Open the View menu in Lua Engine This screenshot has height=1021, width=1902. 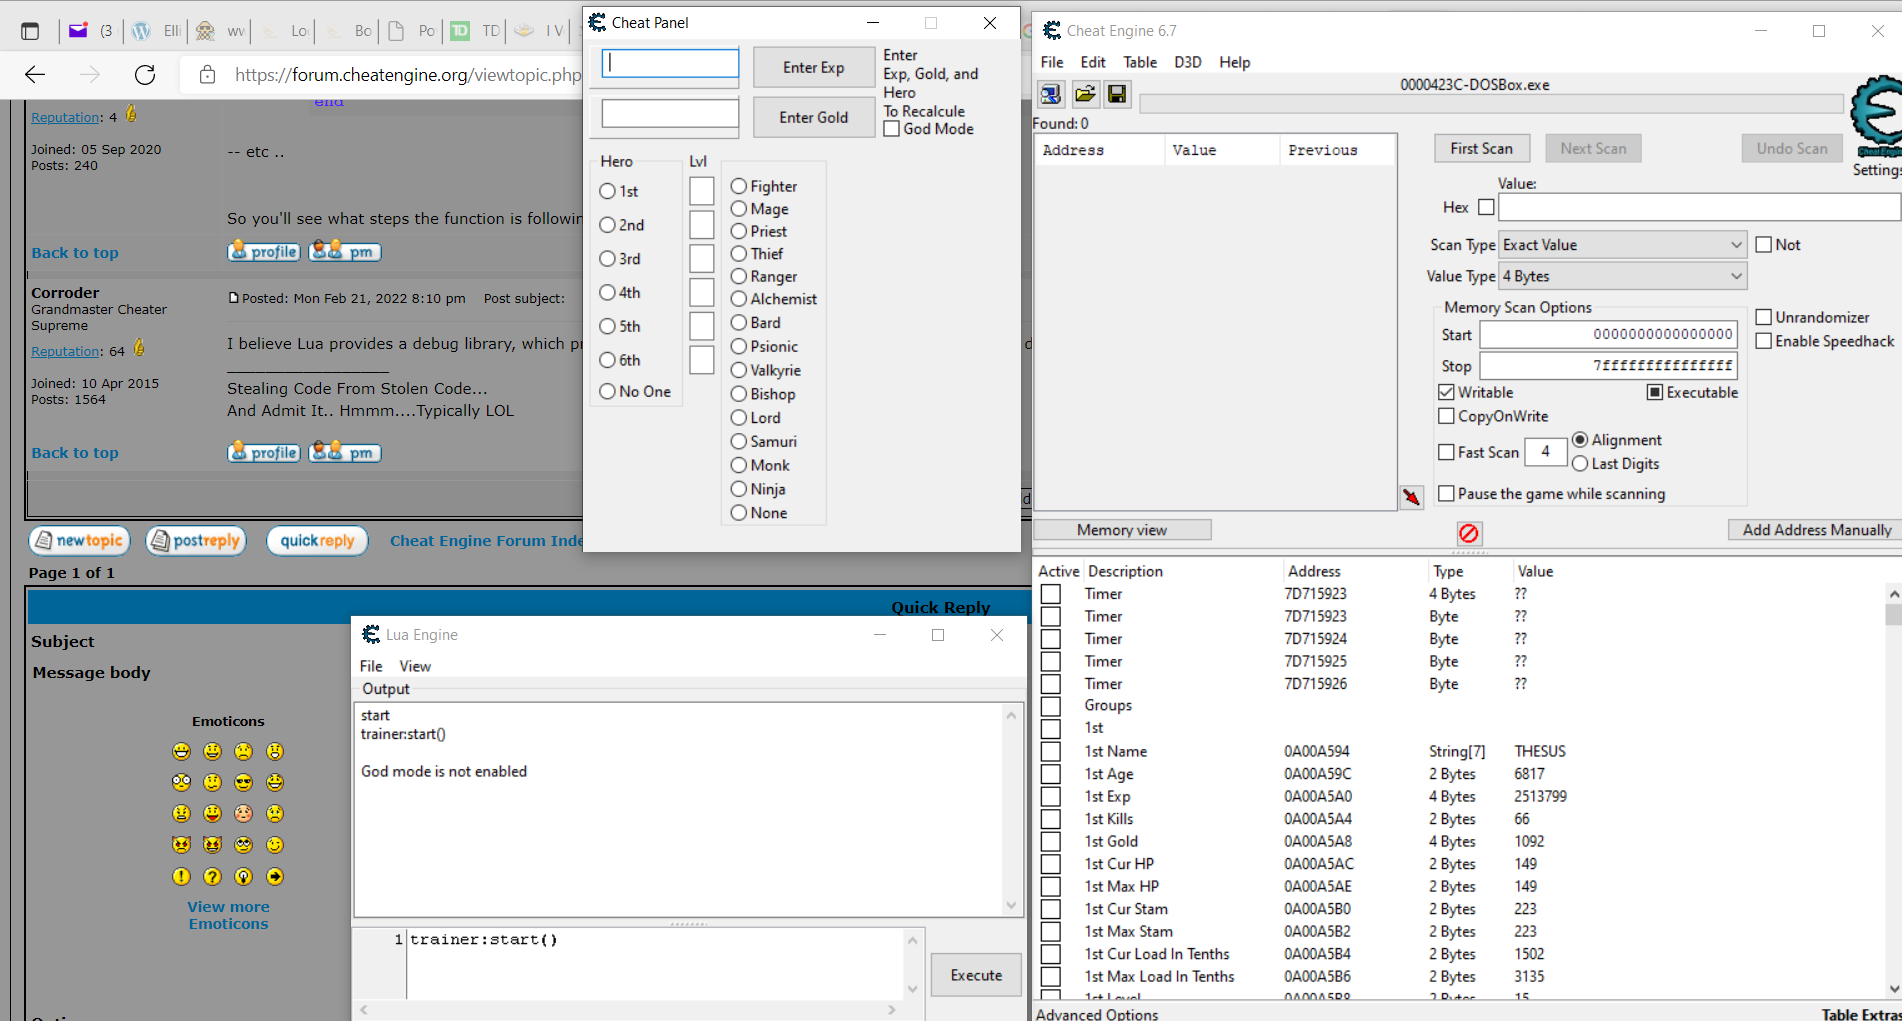click(x=414, y=666)
